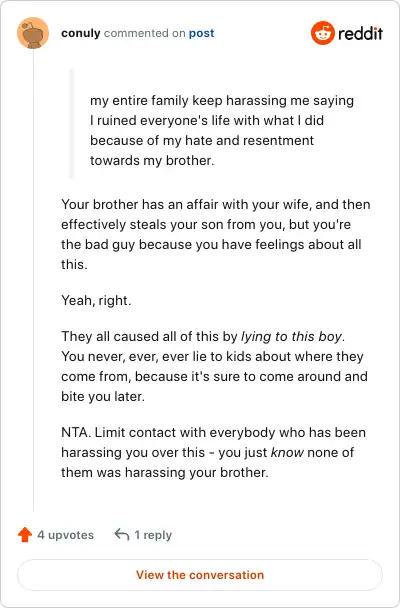Image resolution: width=400 pixels, height=608 pixels.
Task: Click the quoted text about family harassing
Action: 222,130
